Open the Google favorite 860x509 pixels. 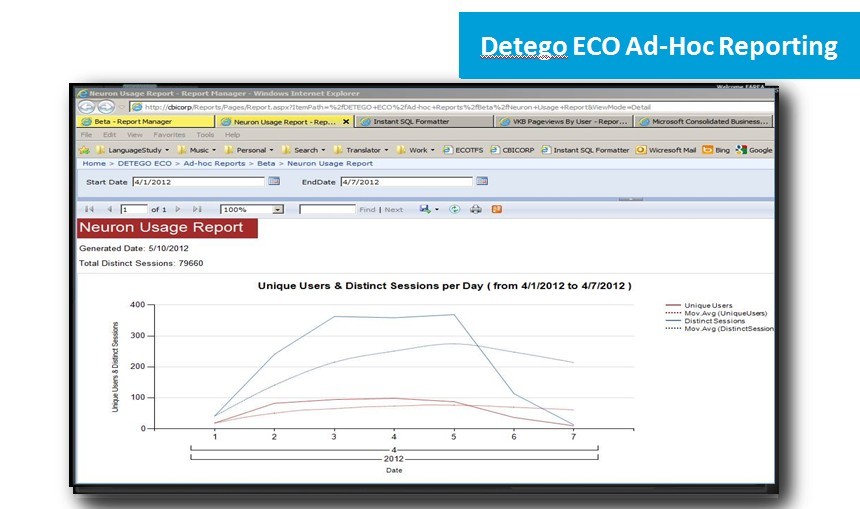754,150
